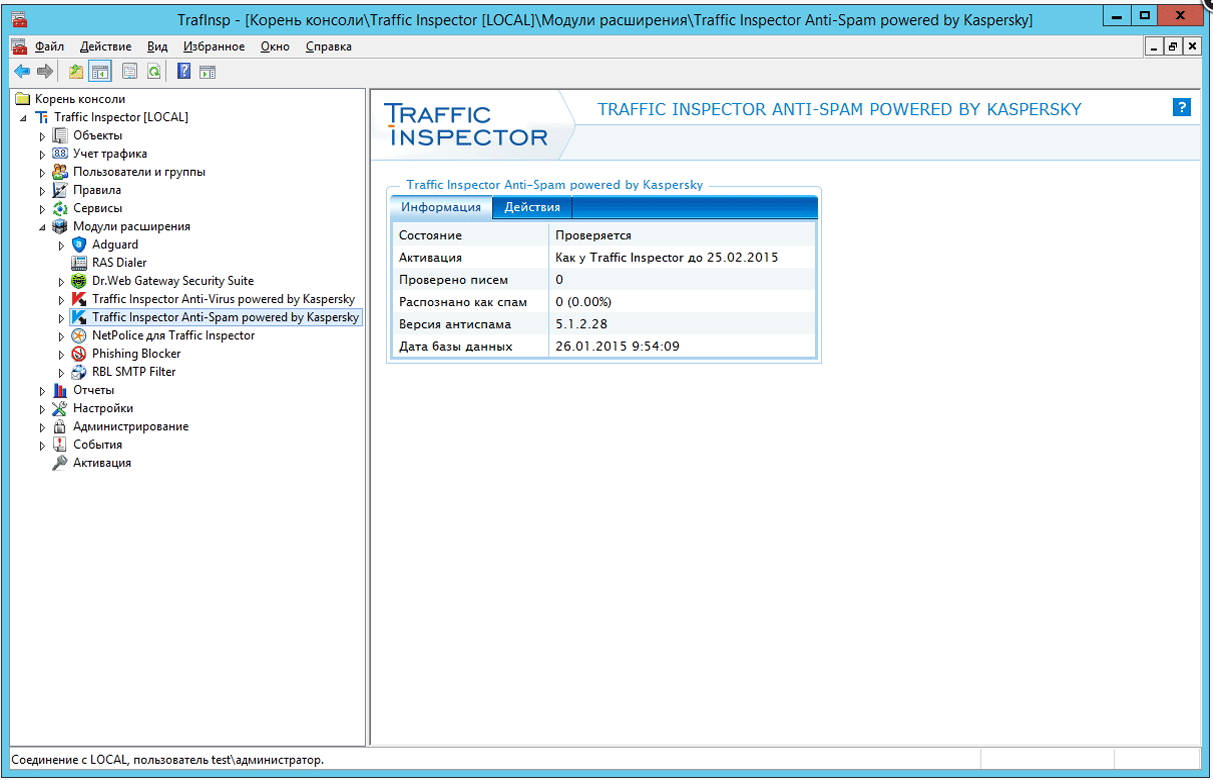Click the Help toolbar icon
Image resolution: width=1213 pixels, height=780 pixels.
184,71
